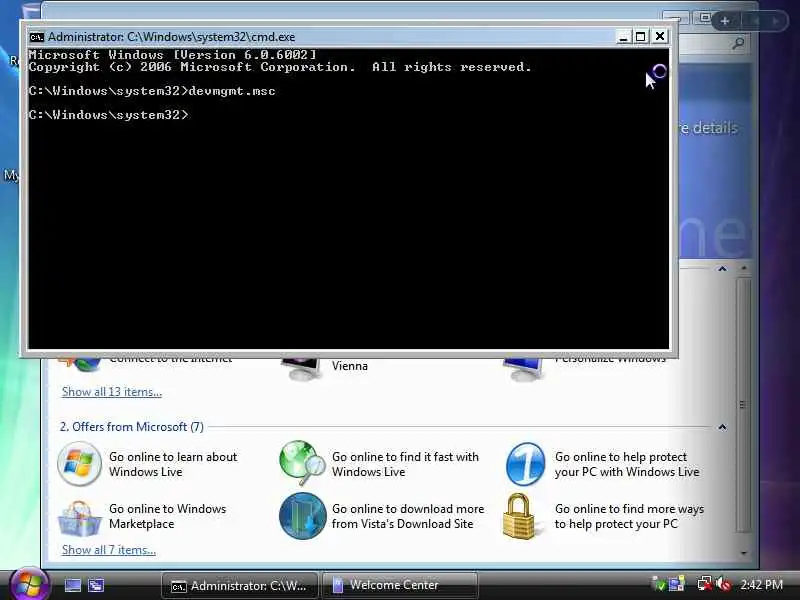Click the Welcome Center scrollbar down arrow
Viewport: 800px width, 600px height.
point(743,553)
